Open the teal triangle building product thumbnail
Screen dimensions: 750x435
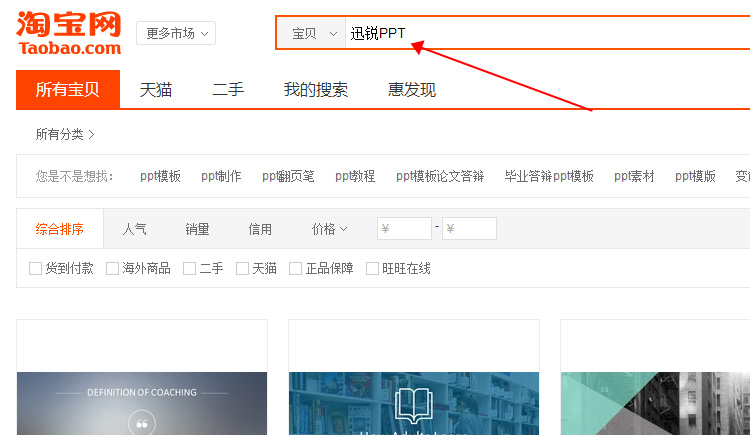pyautogui.click(x=655, y=403)
